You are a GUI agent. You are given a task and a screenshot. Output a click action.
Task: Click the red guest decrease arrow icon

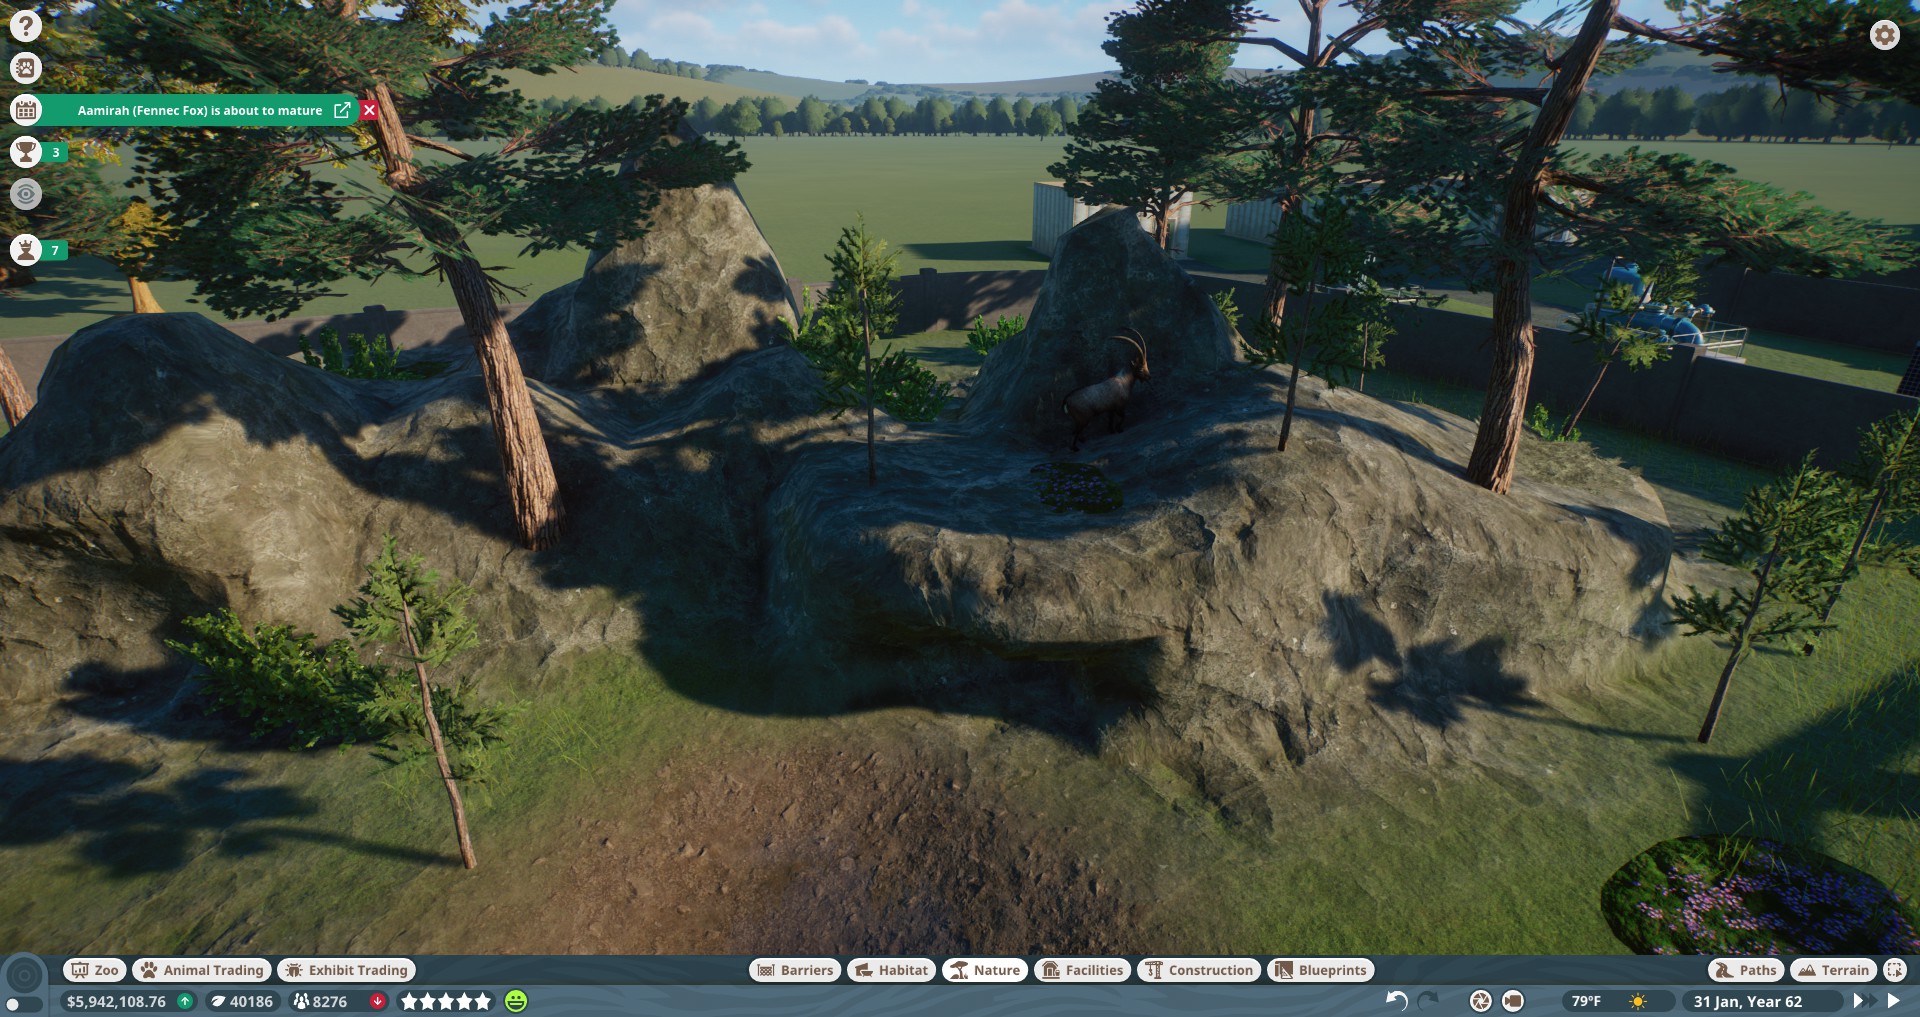click(x=378, y=1001)
